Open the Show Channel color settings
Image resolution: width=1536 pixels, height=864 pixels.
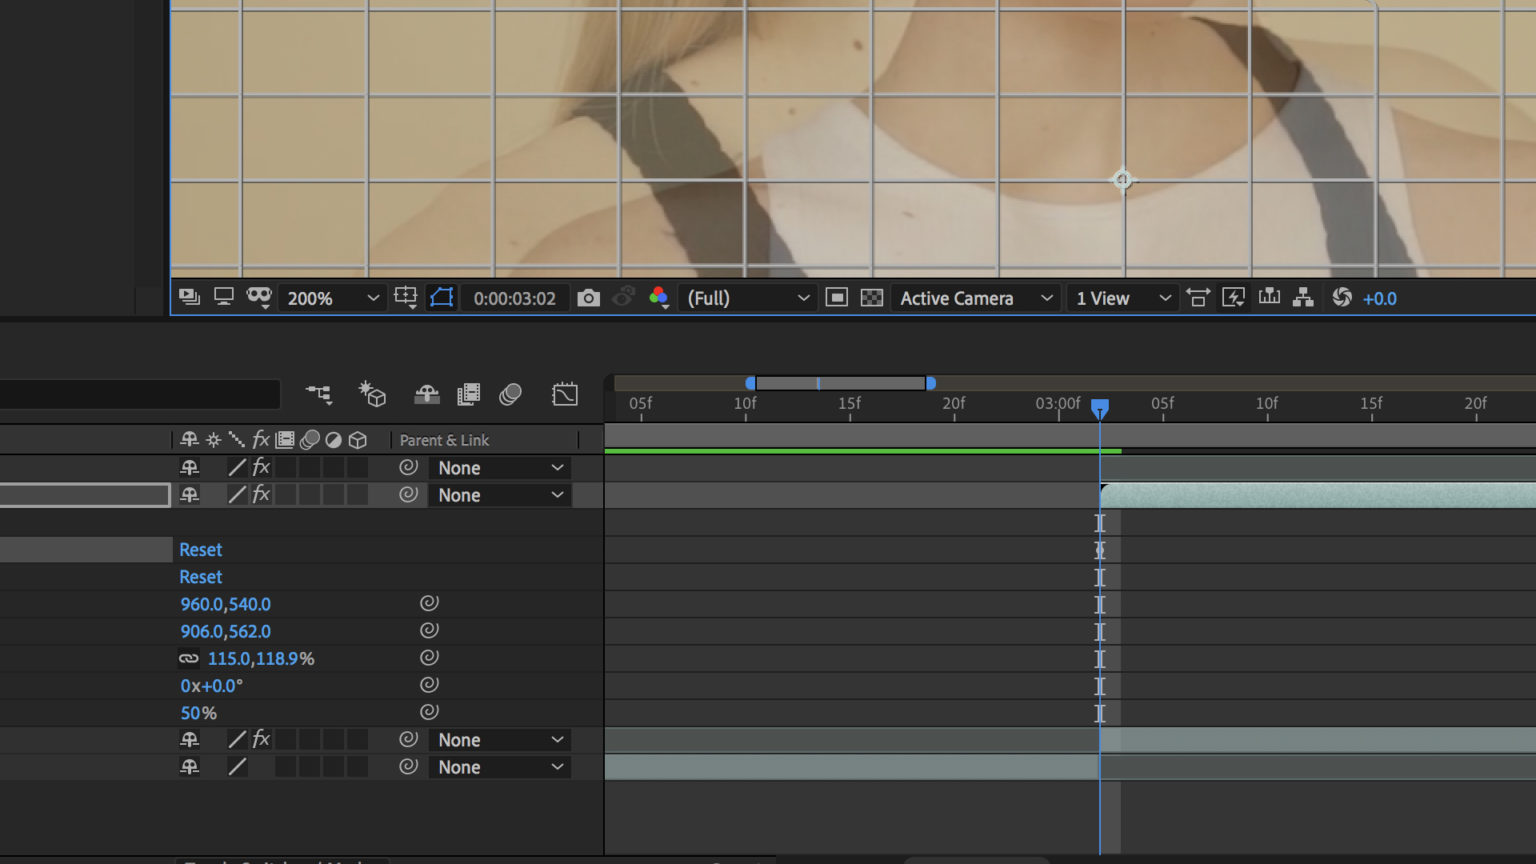(x=658, y=297)
